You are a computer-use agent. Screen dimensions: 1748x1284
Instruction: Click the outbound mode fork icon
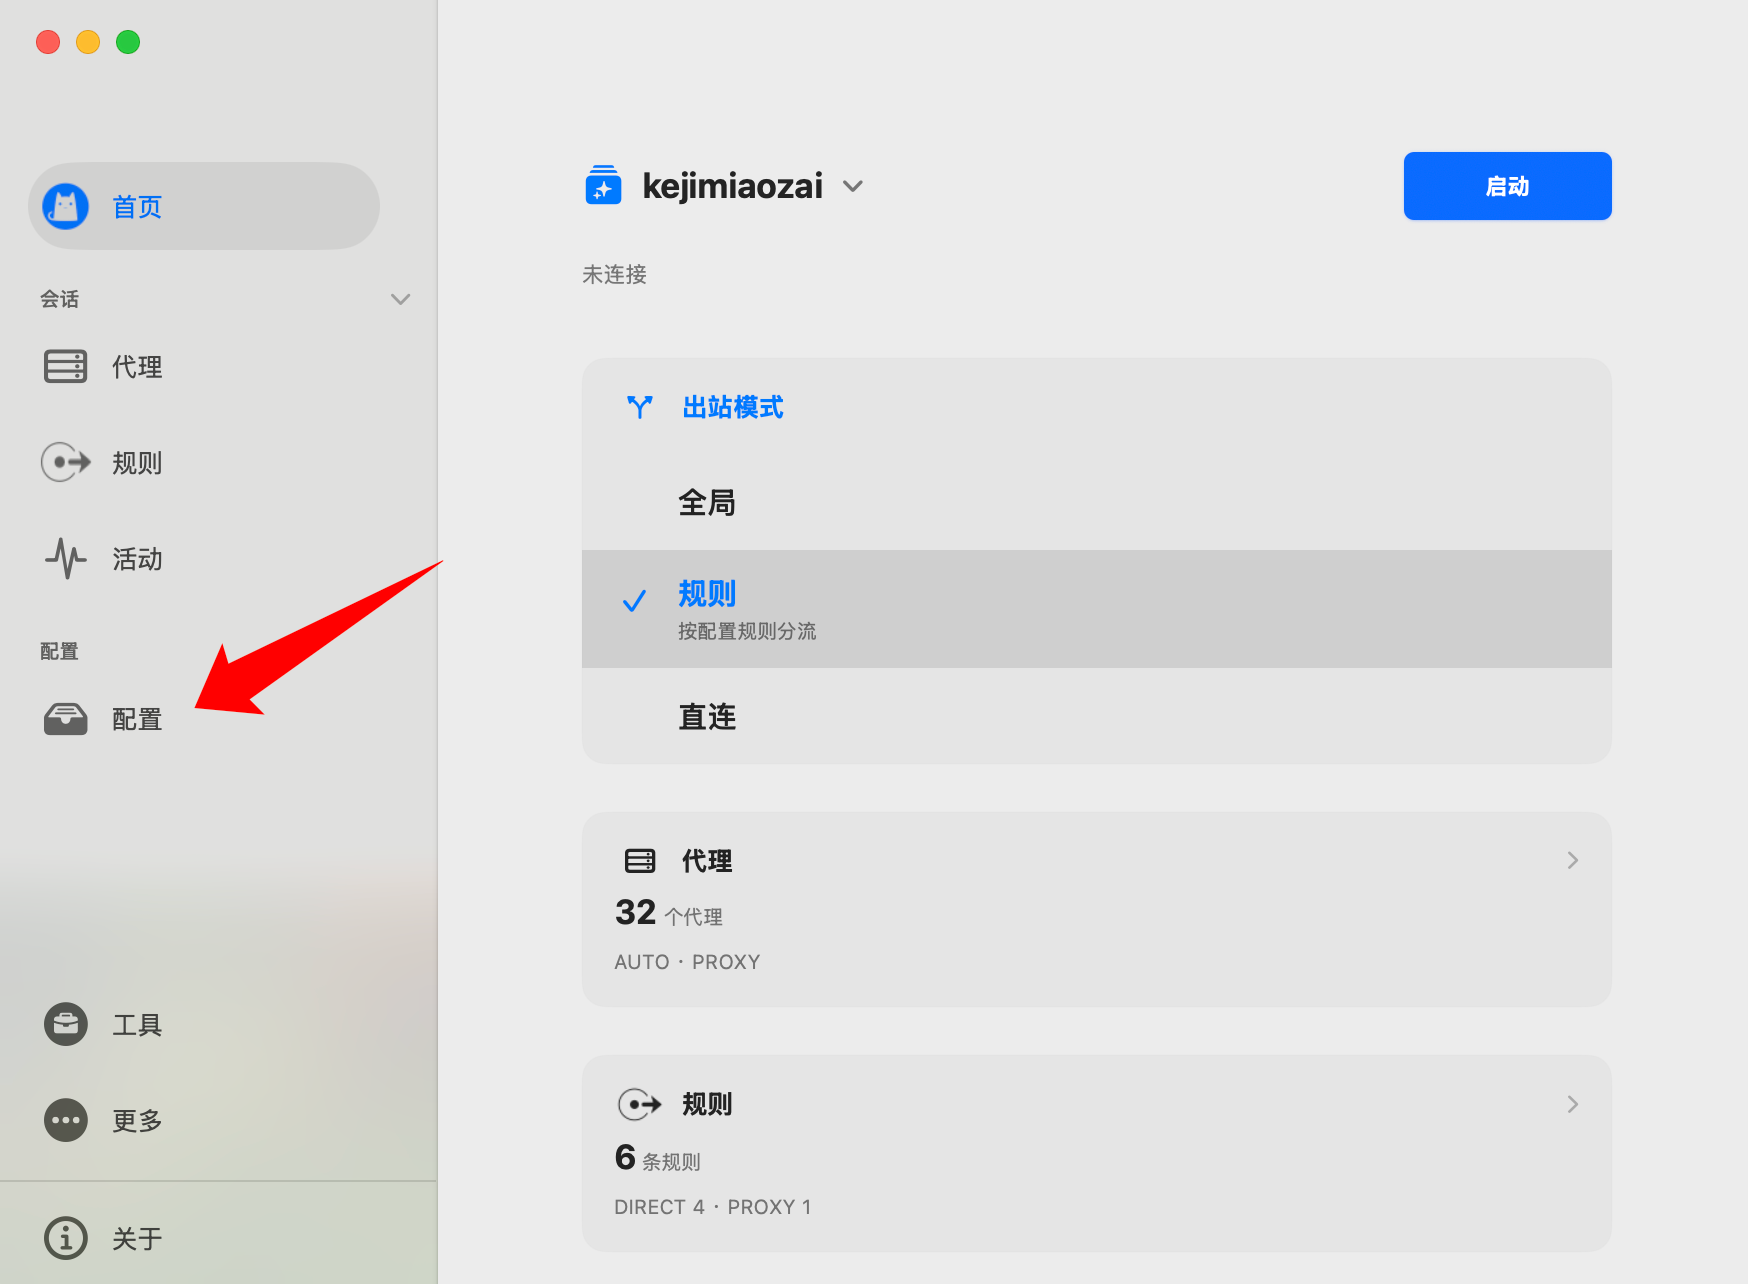639,407
